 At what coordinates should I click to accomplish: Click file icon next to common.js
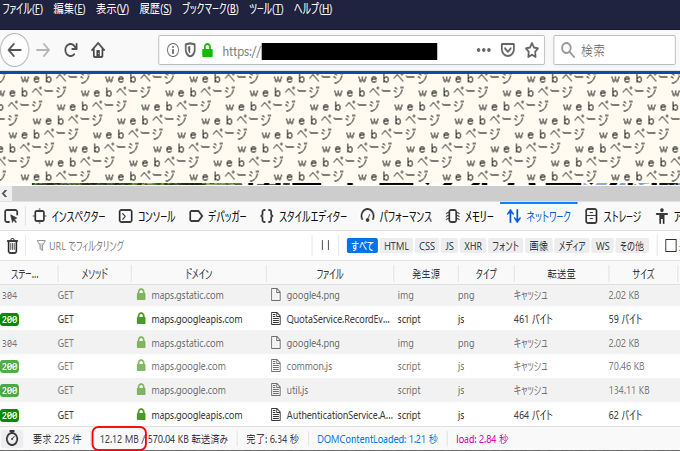tap(276, 366)
